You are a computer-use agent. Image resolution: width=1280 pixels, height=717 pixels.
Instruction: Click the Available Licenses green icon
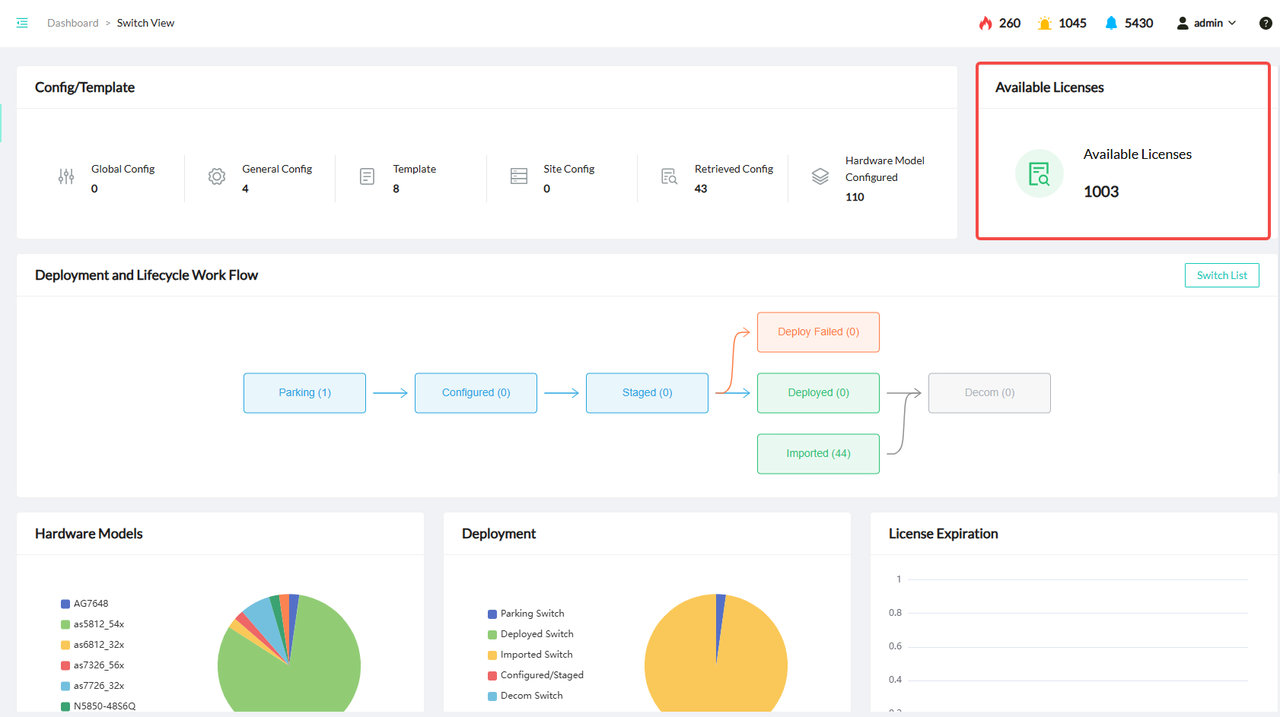[x=1039, y=174]
